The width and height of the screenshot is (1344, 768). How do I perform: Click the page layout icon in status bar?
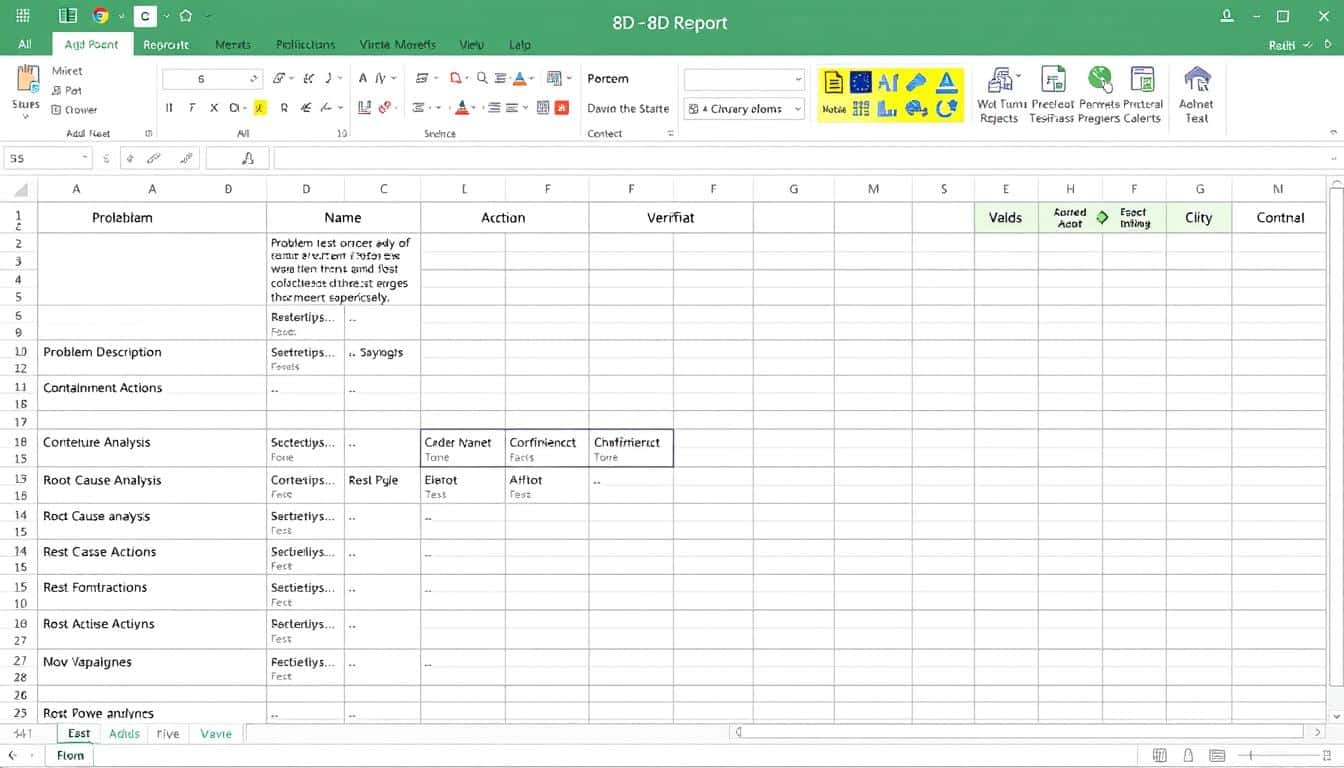1218,755
